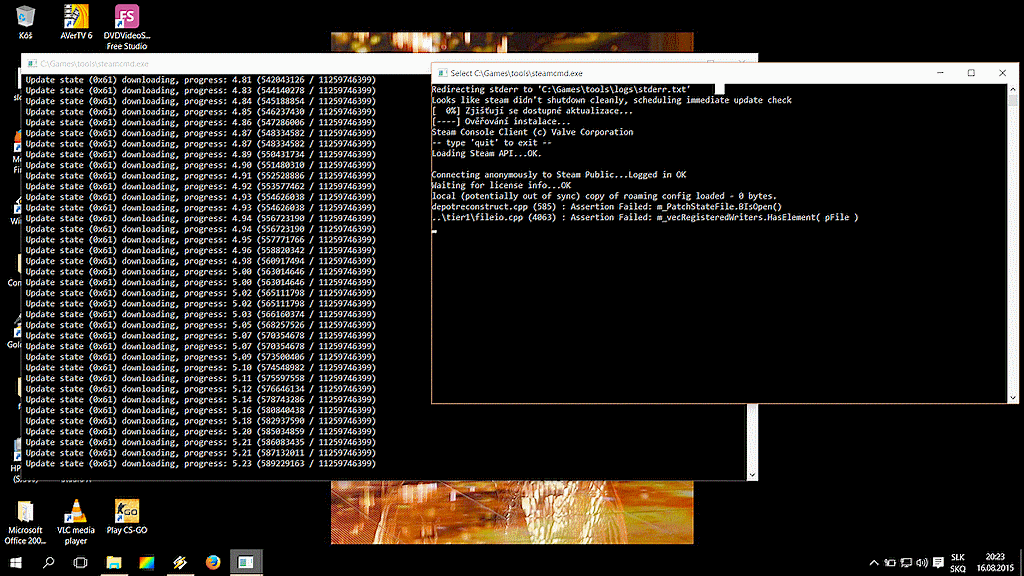Click the 'Redirecting stderr to' line

coord(561,89)
